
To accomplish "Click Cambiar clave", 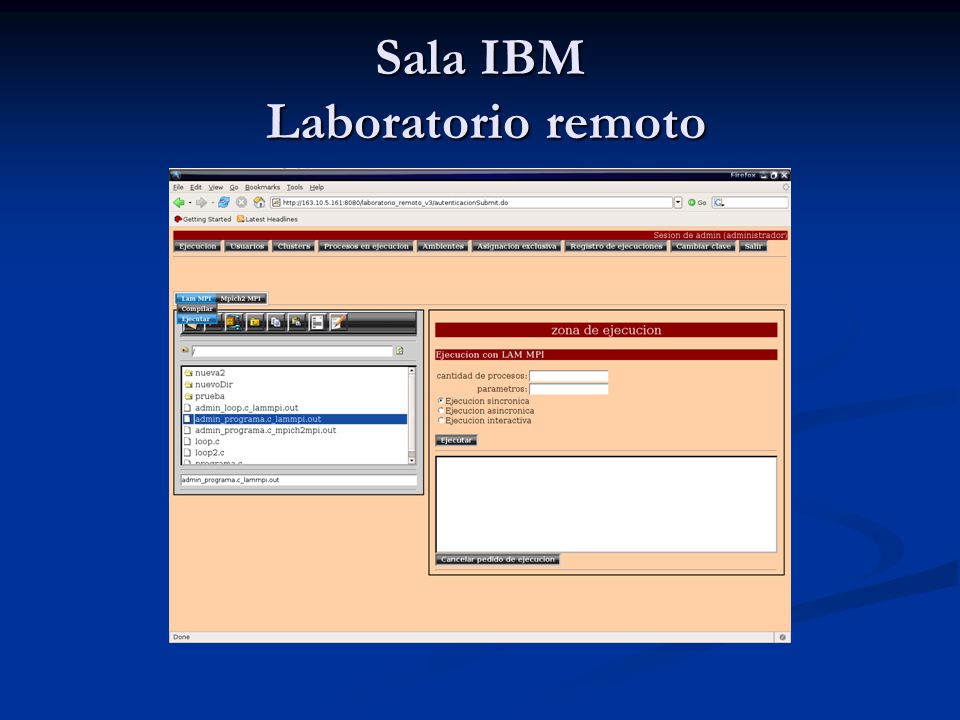I will coord(703,246).
